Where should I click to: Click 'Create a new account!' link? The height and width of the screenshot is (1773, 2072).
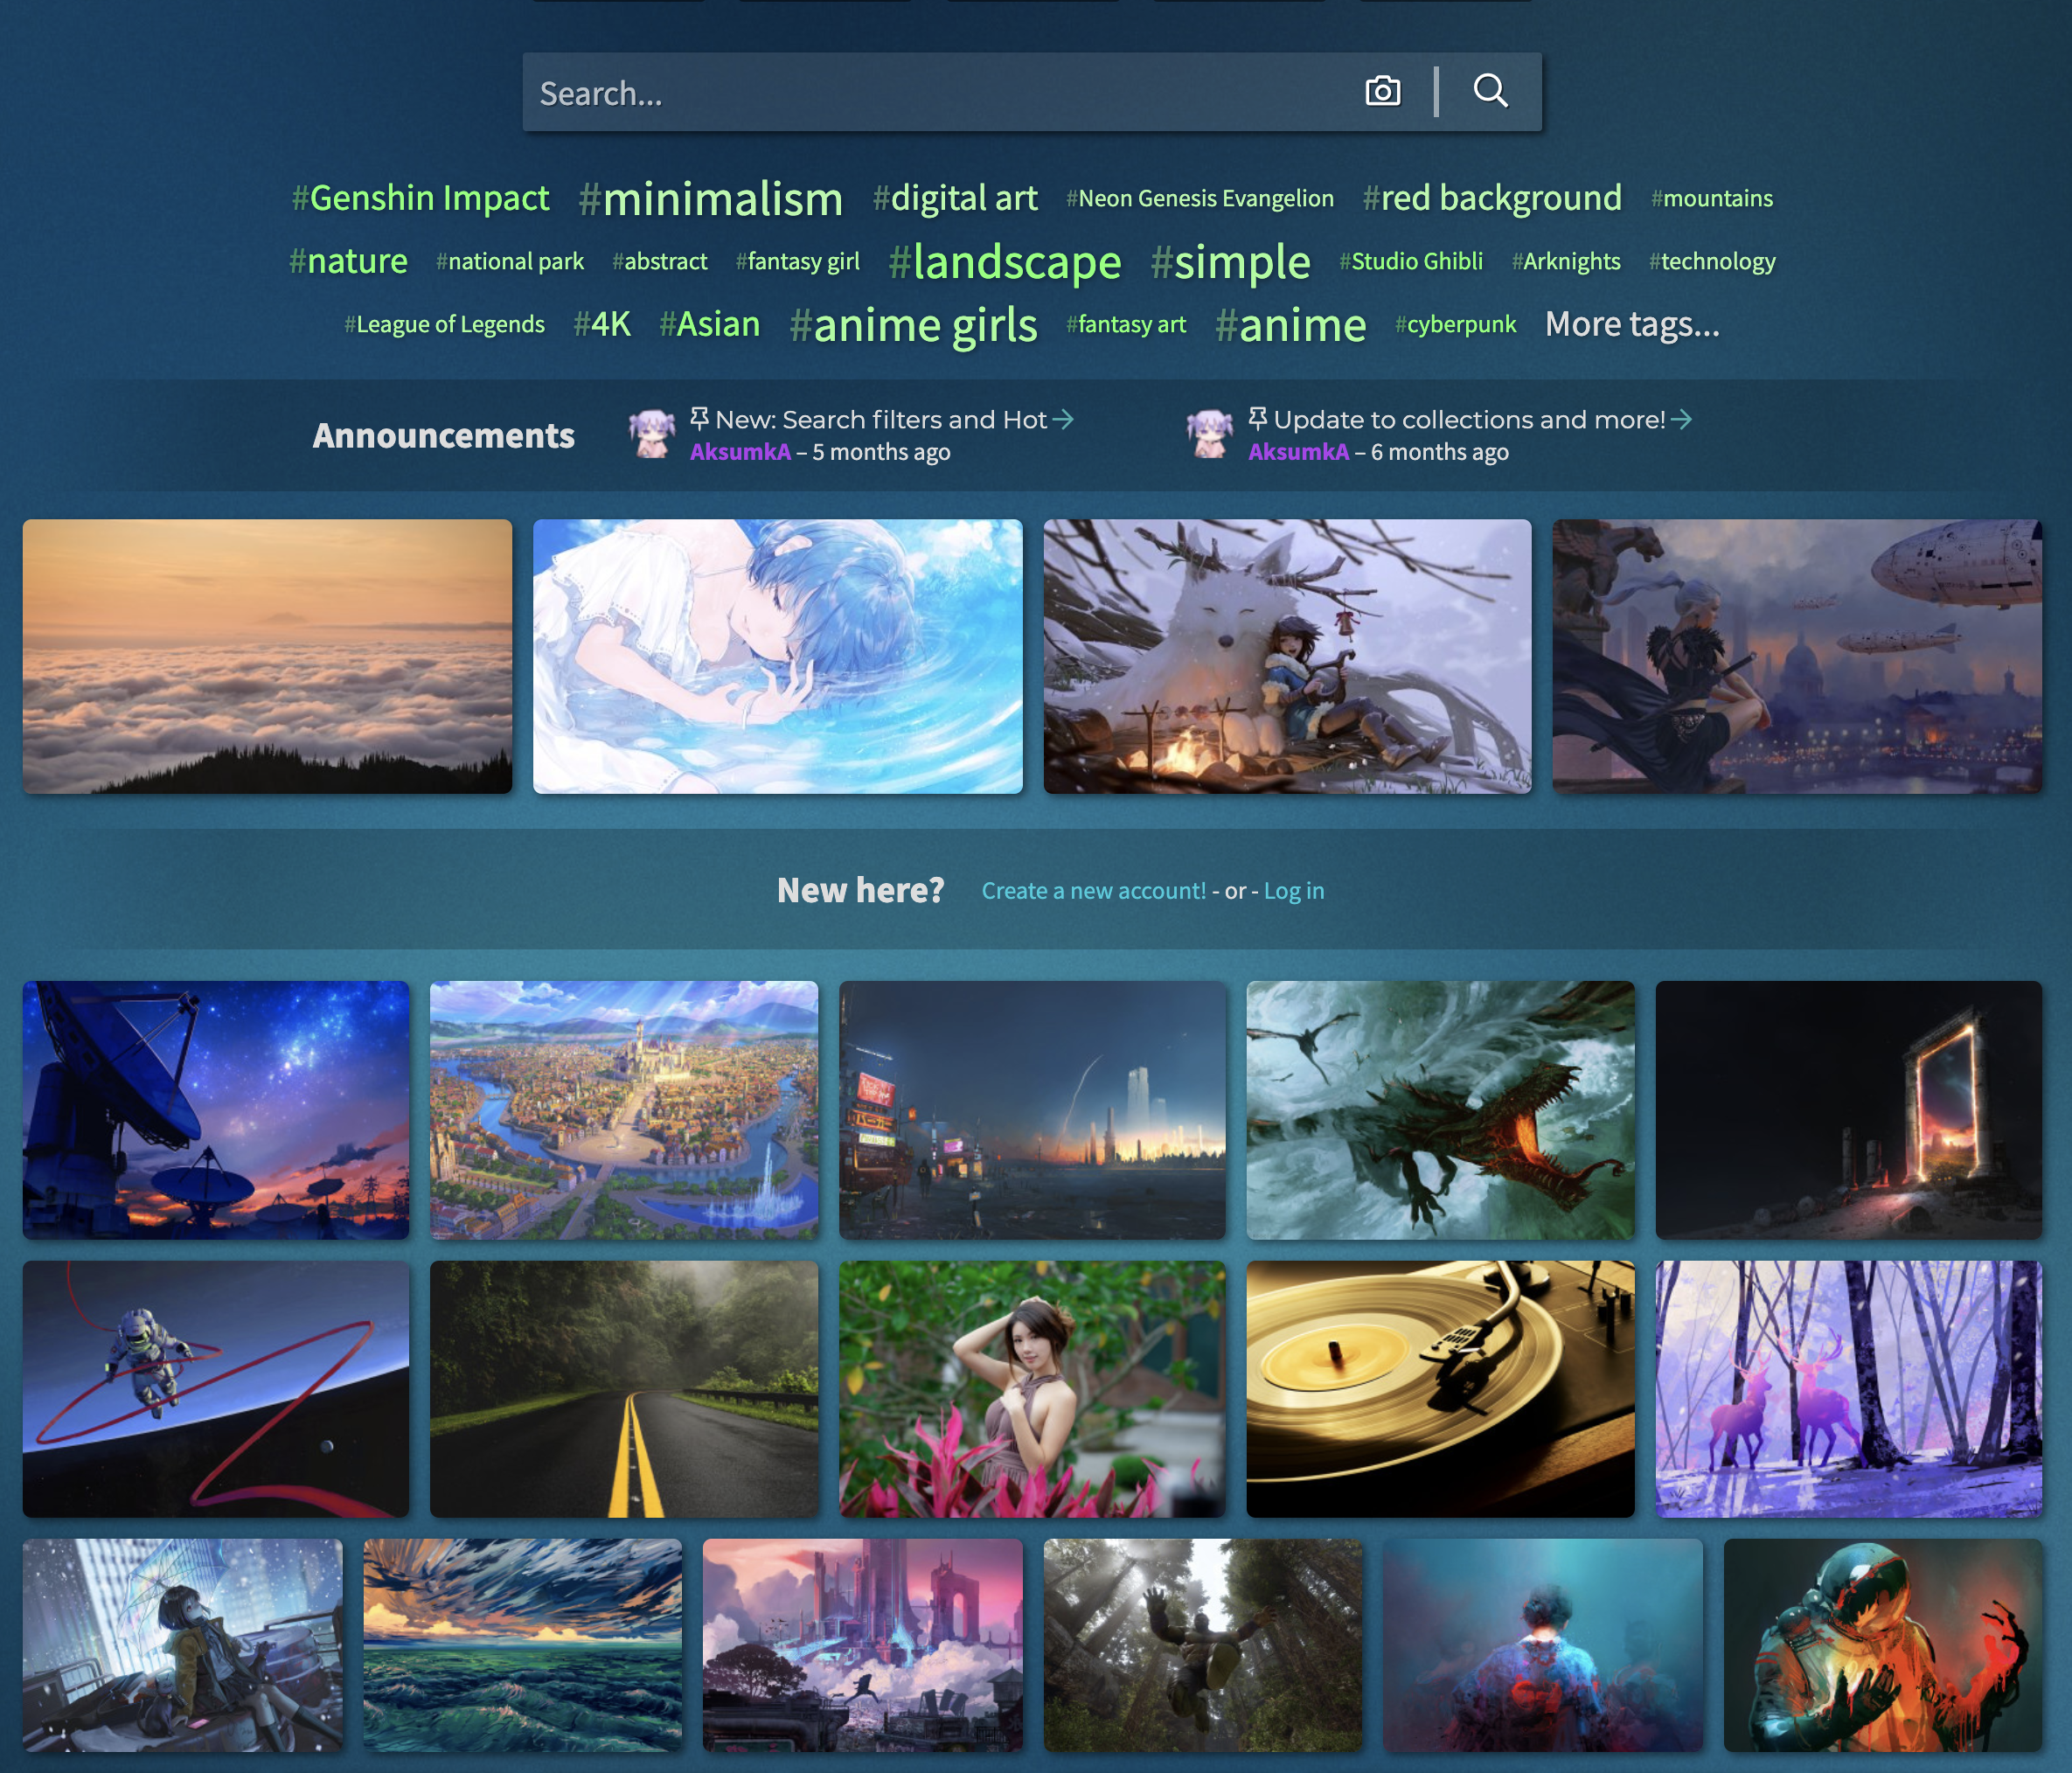click(x=1093, y=890)
